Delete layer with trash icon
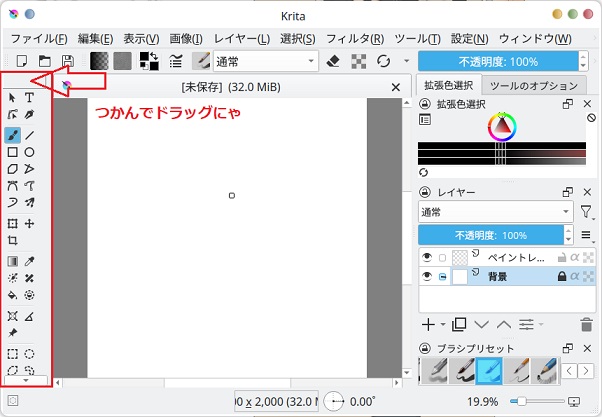The image size is (602, 417). pos(586,324)
